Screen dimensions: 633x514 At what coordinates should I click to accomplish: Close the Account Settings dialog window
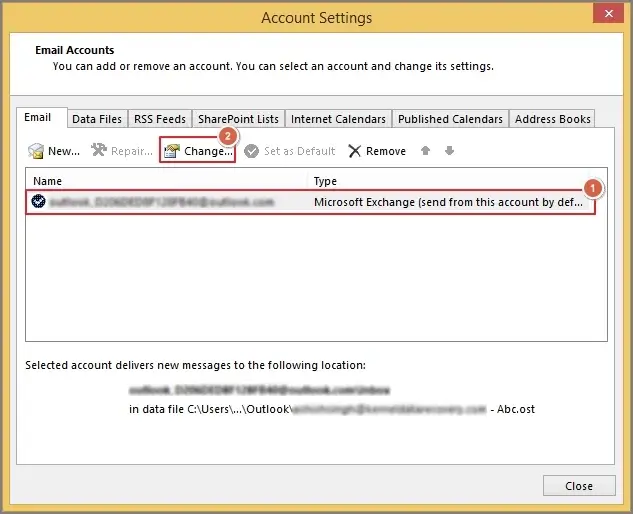tap(578, 486)
